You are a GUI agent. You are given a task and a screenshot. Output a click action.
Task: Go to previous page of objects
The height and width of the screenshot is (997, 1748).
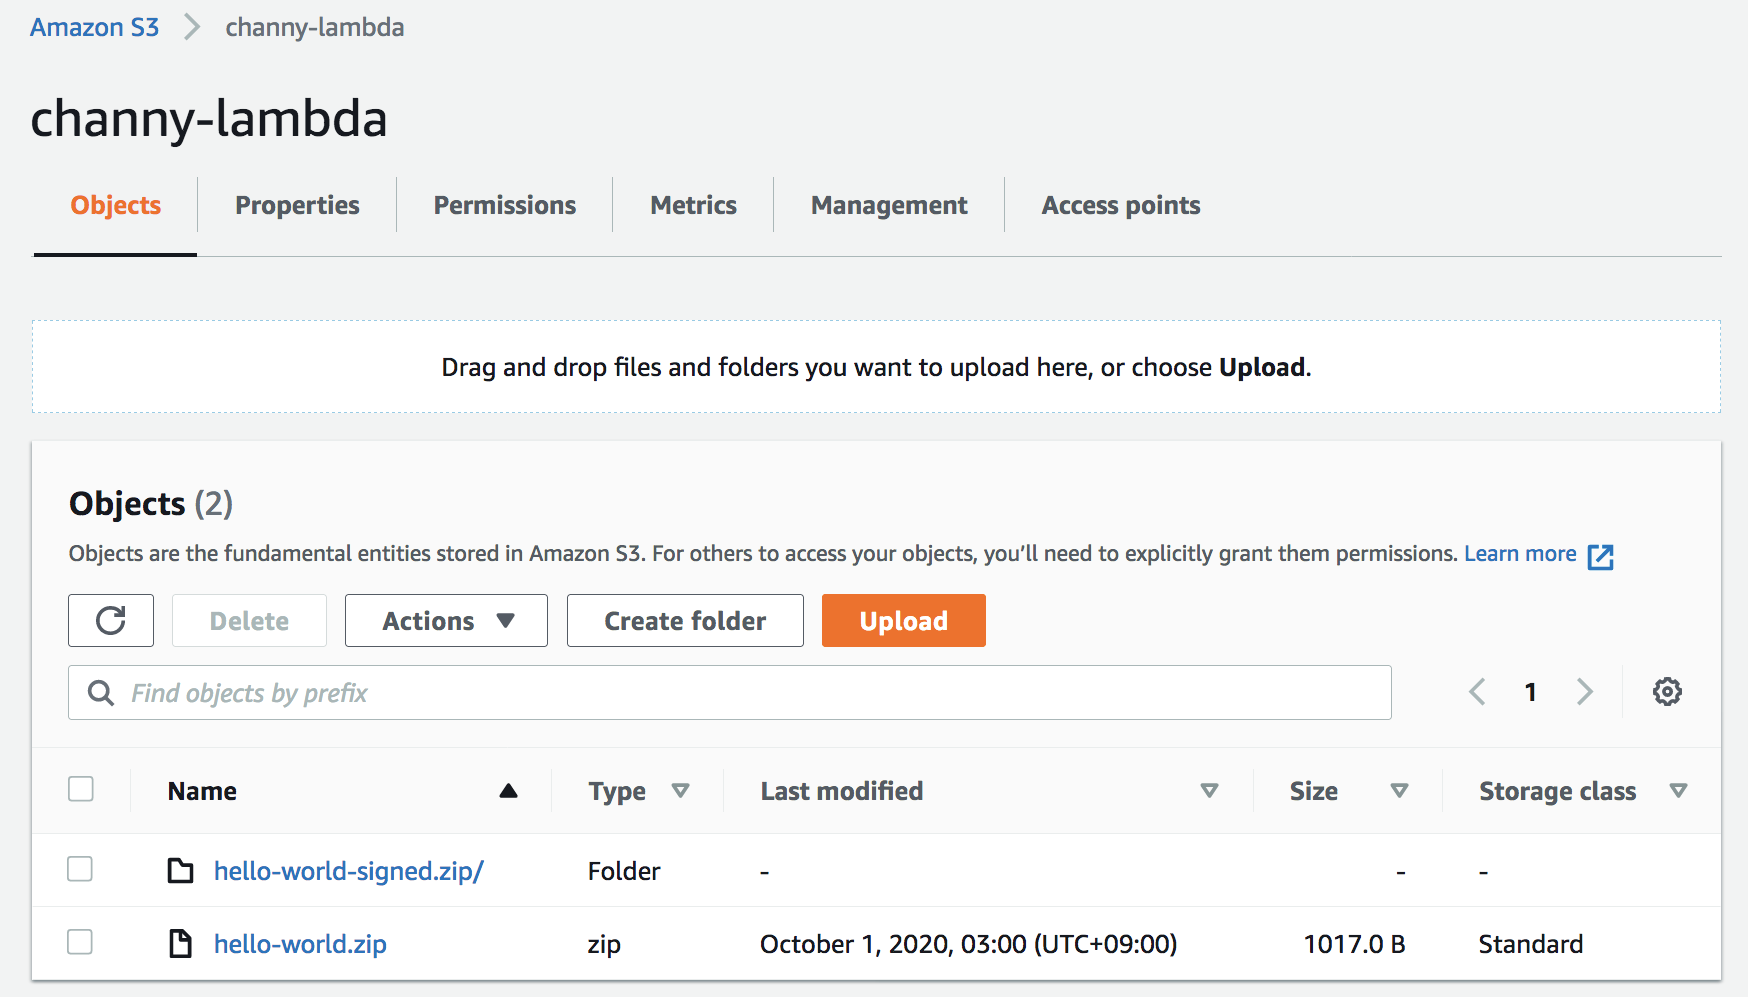(x=1477, y=692)
